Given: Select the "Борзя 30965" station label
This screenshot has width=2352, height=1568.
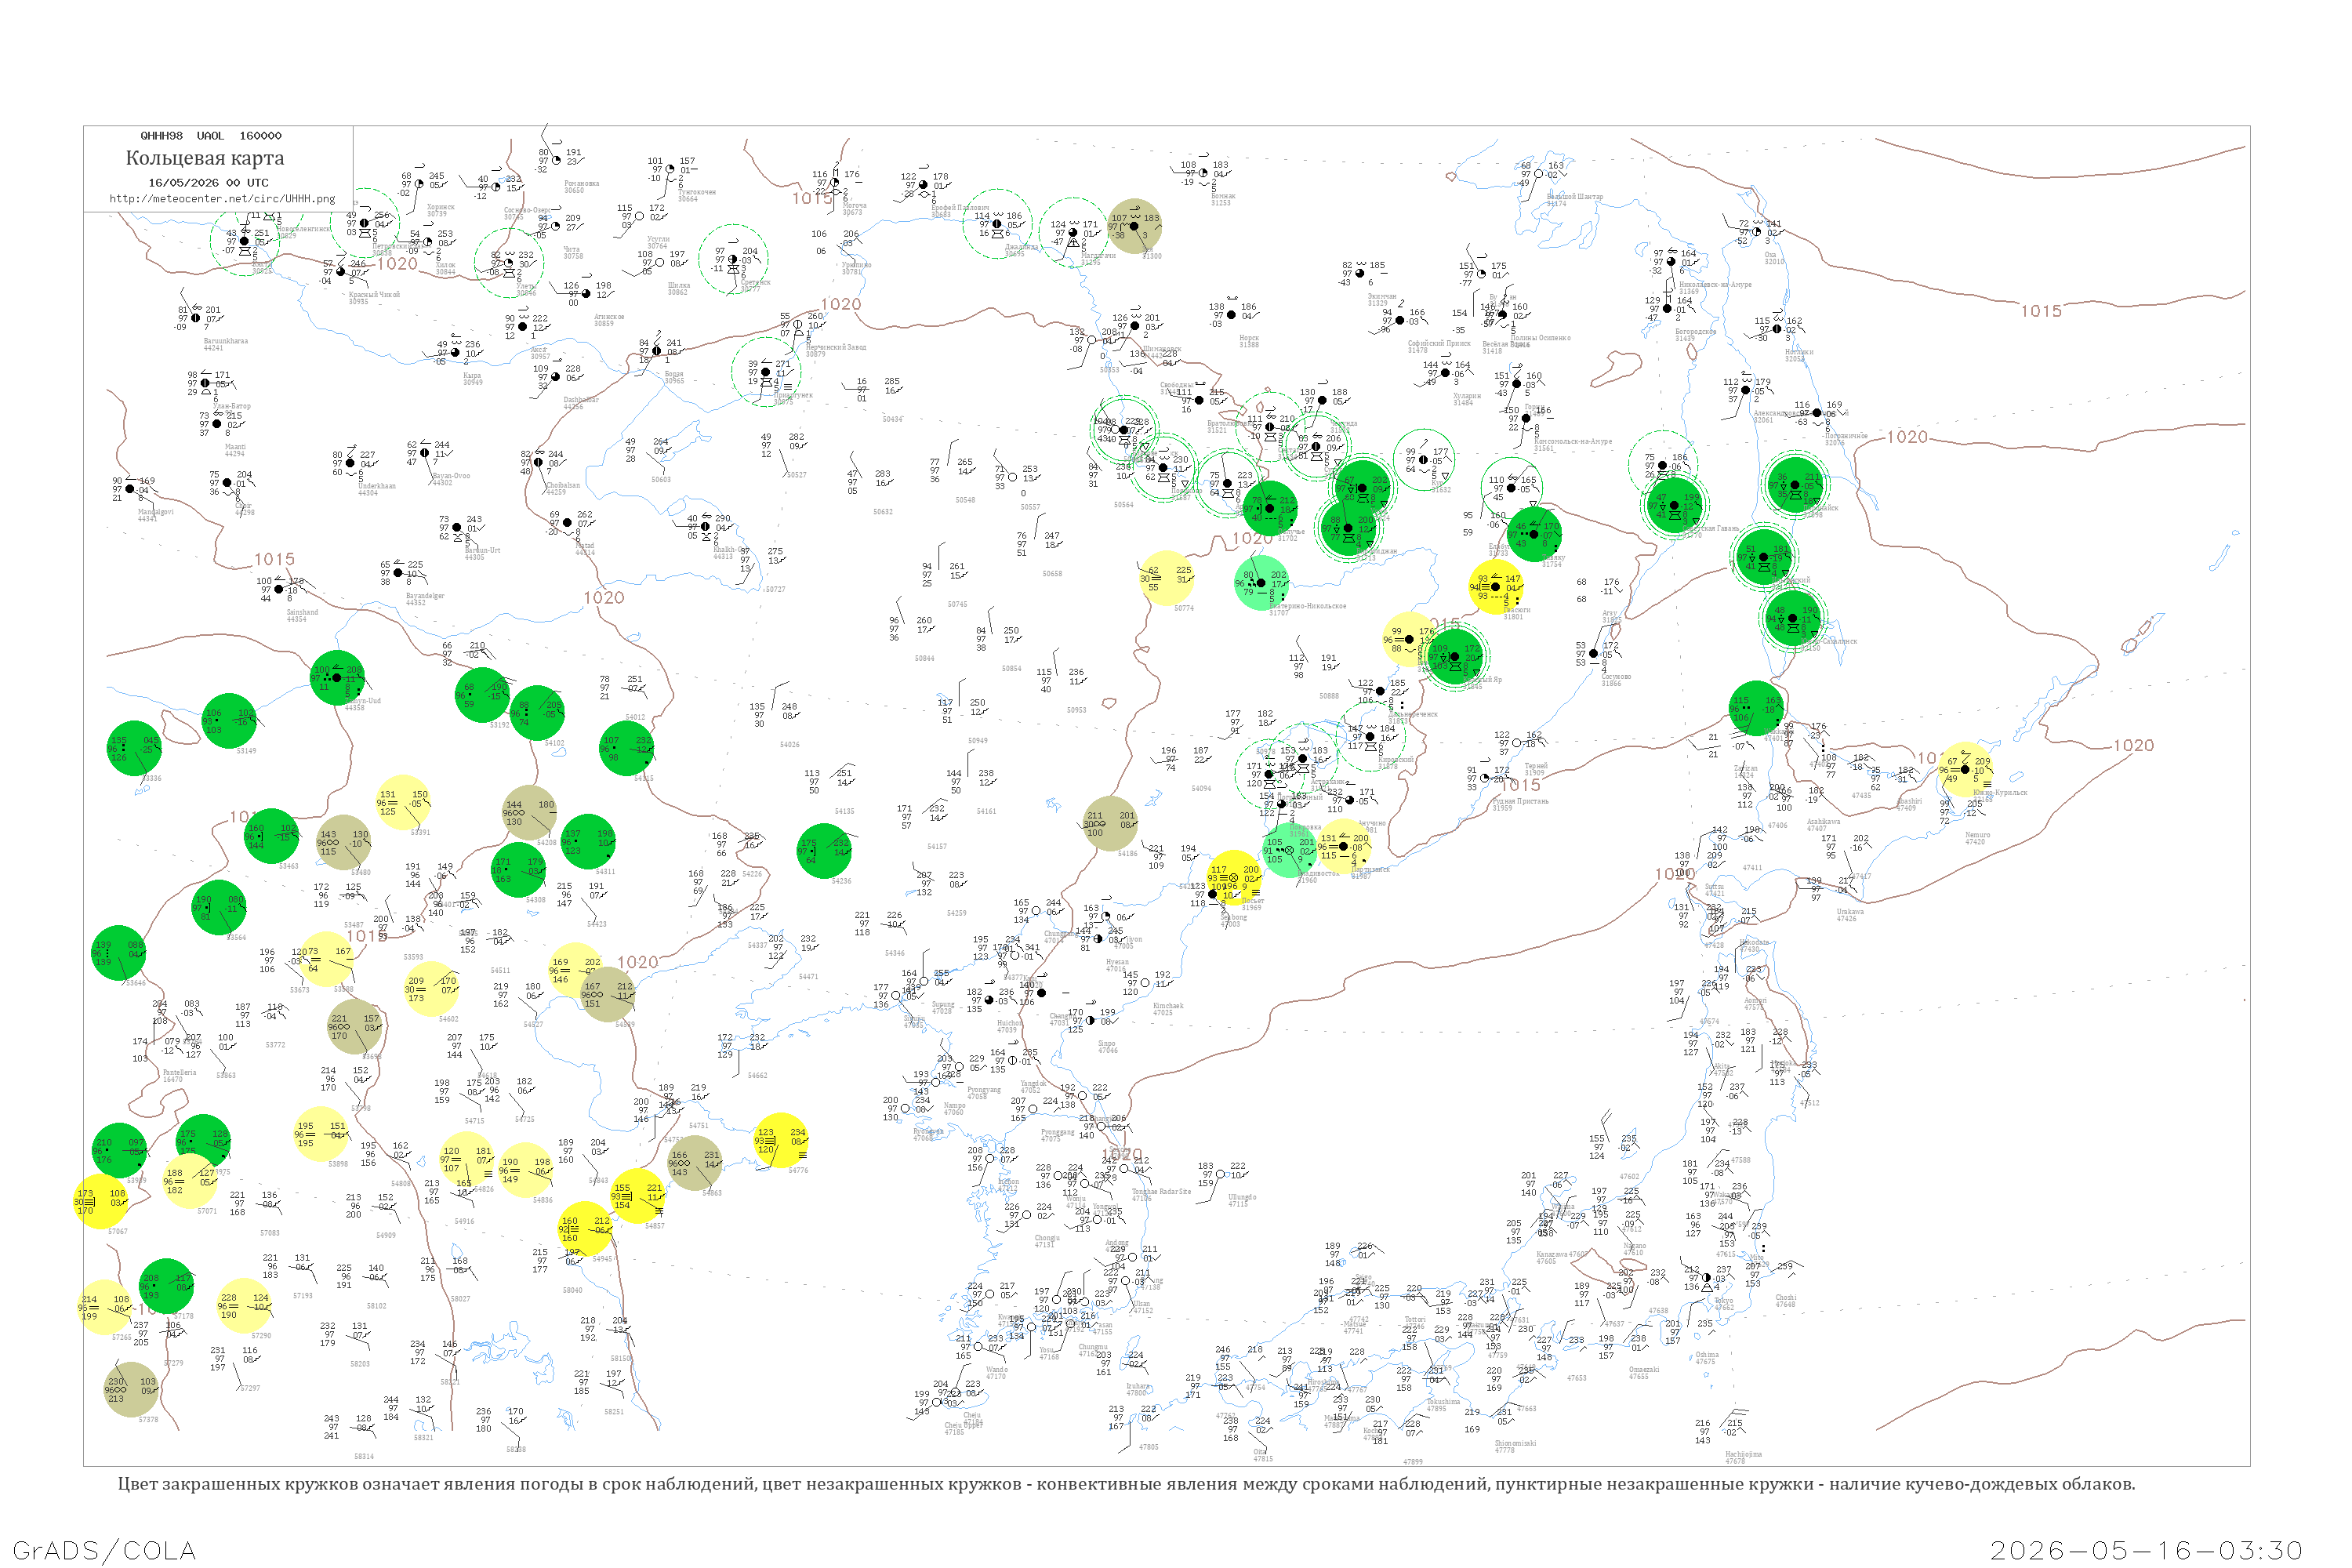Looking at the screenshot, I should pos(674,378).
